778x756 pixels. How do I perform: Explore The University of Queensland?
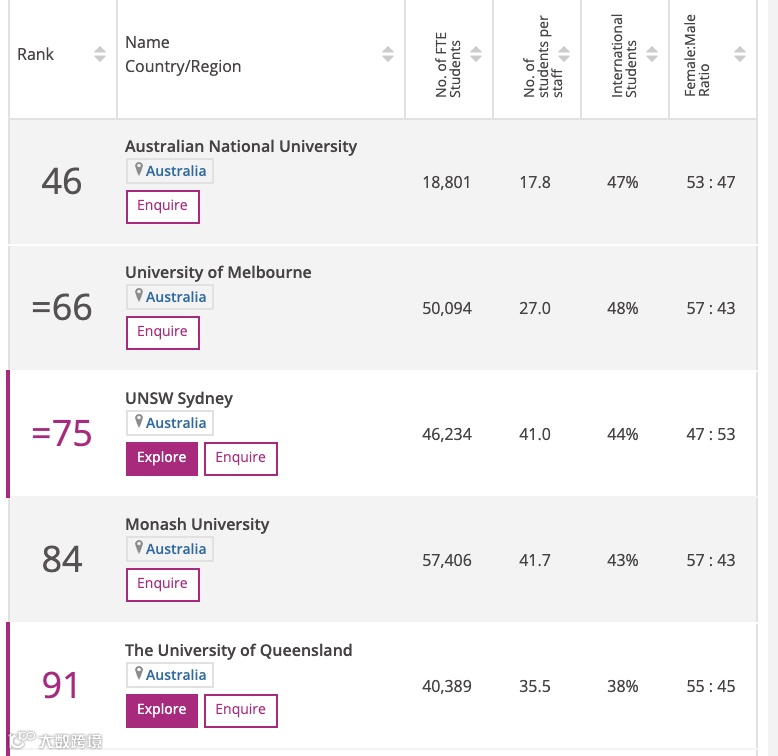(162, 710)
